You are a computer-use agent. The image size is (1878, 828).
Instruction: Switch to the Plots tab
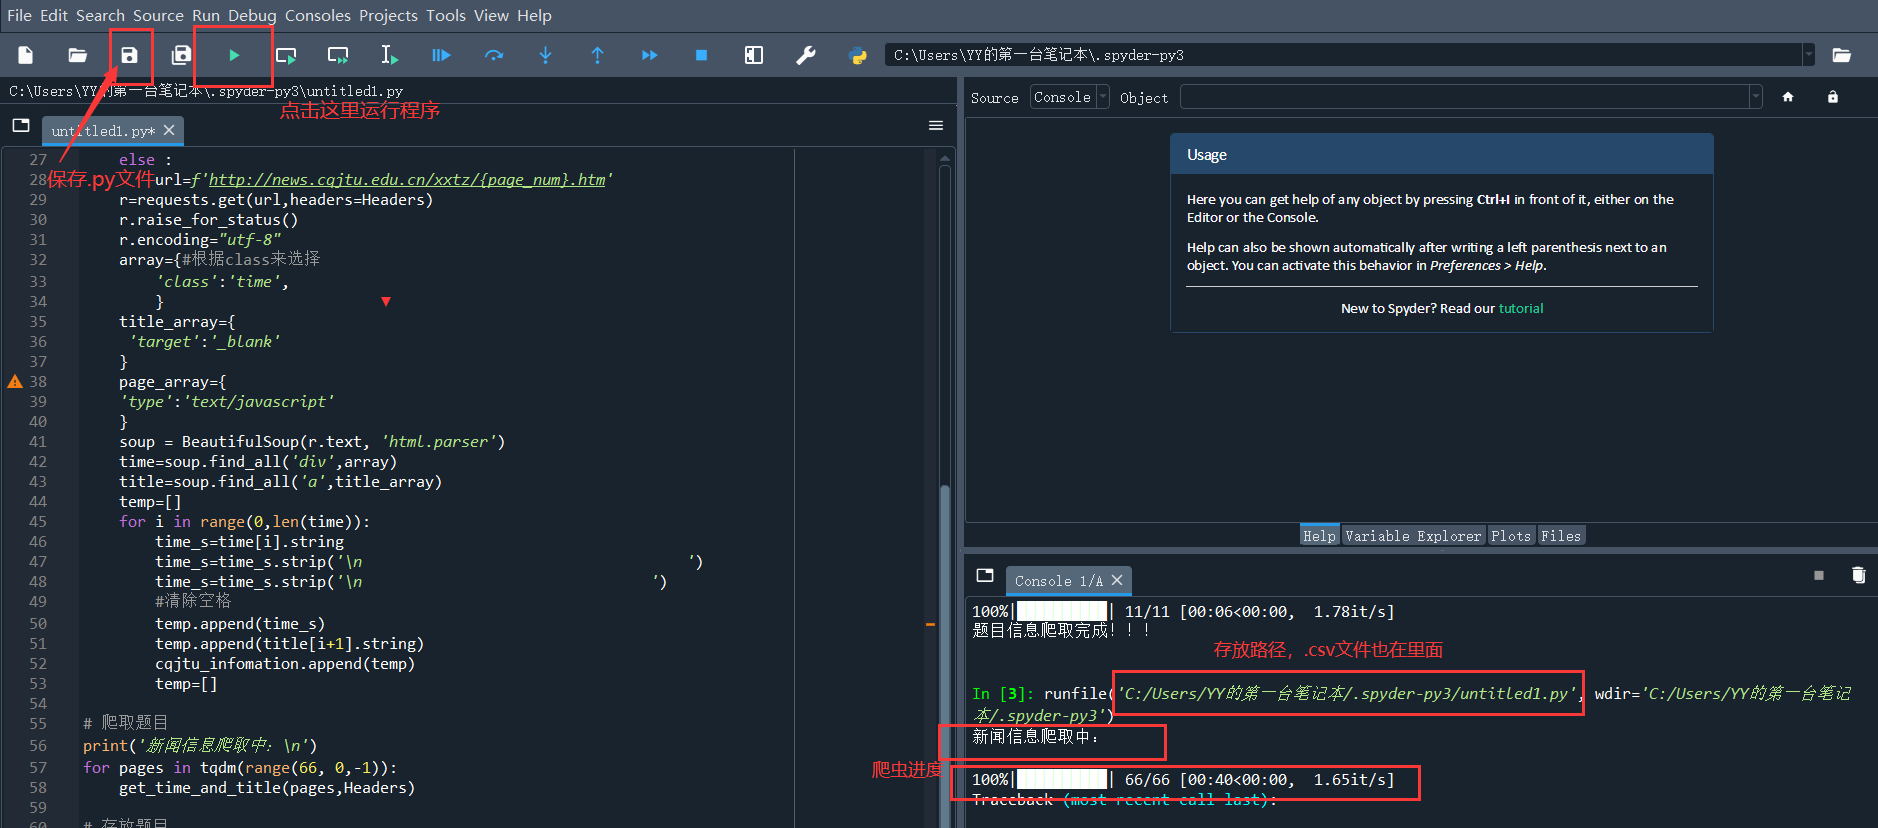click(x=1511, y=536)
